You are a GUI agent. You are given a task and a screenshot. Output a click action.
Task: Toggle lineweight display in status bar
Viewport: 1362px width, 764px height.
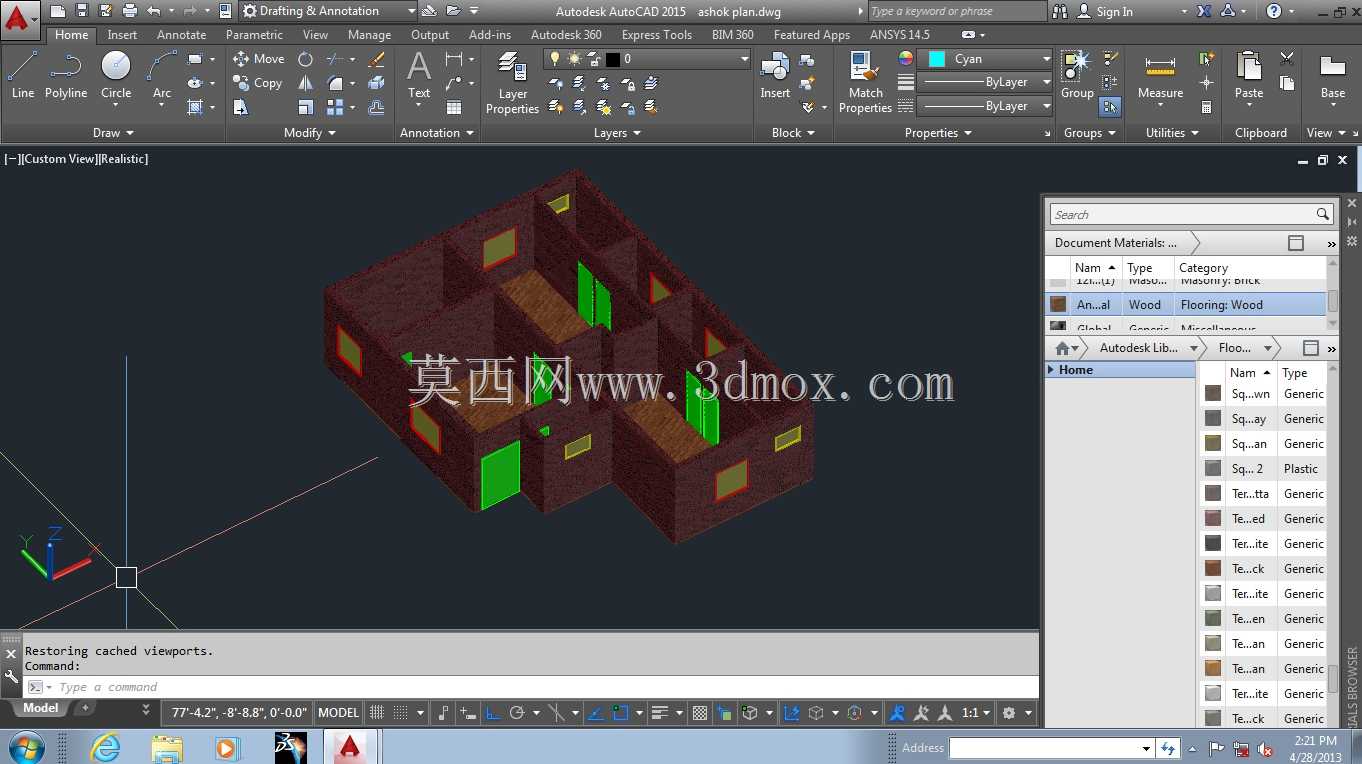click(x=659, y=713)
